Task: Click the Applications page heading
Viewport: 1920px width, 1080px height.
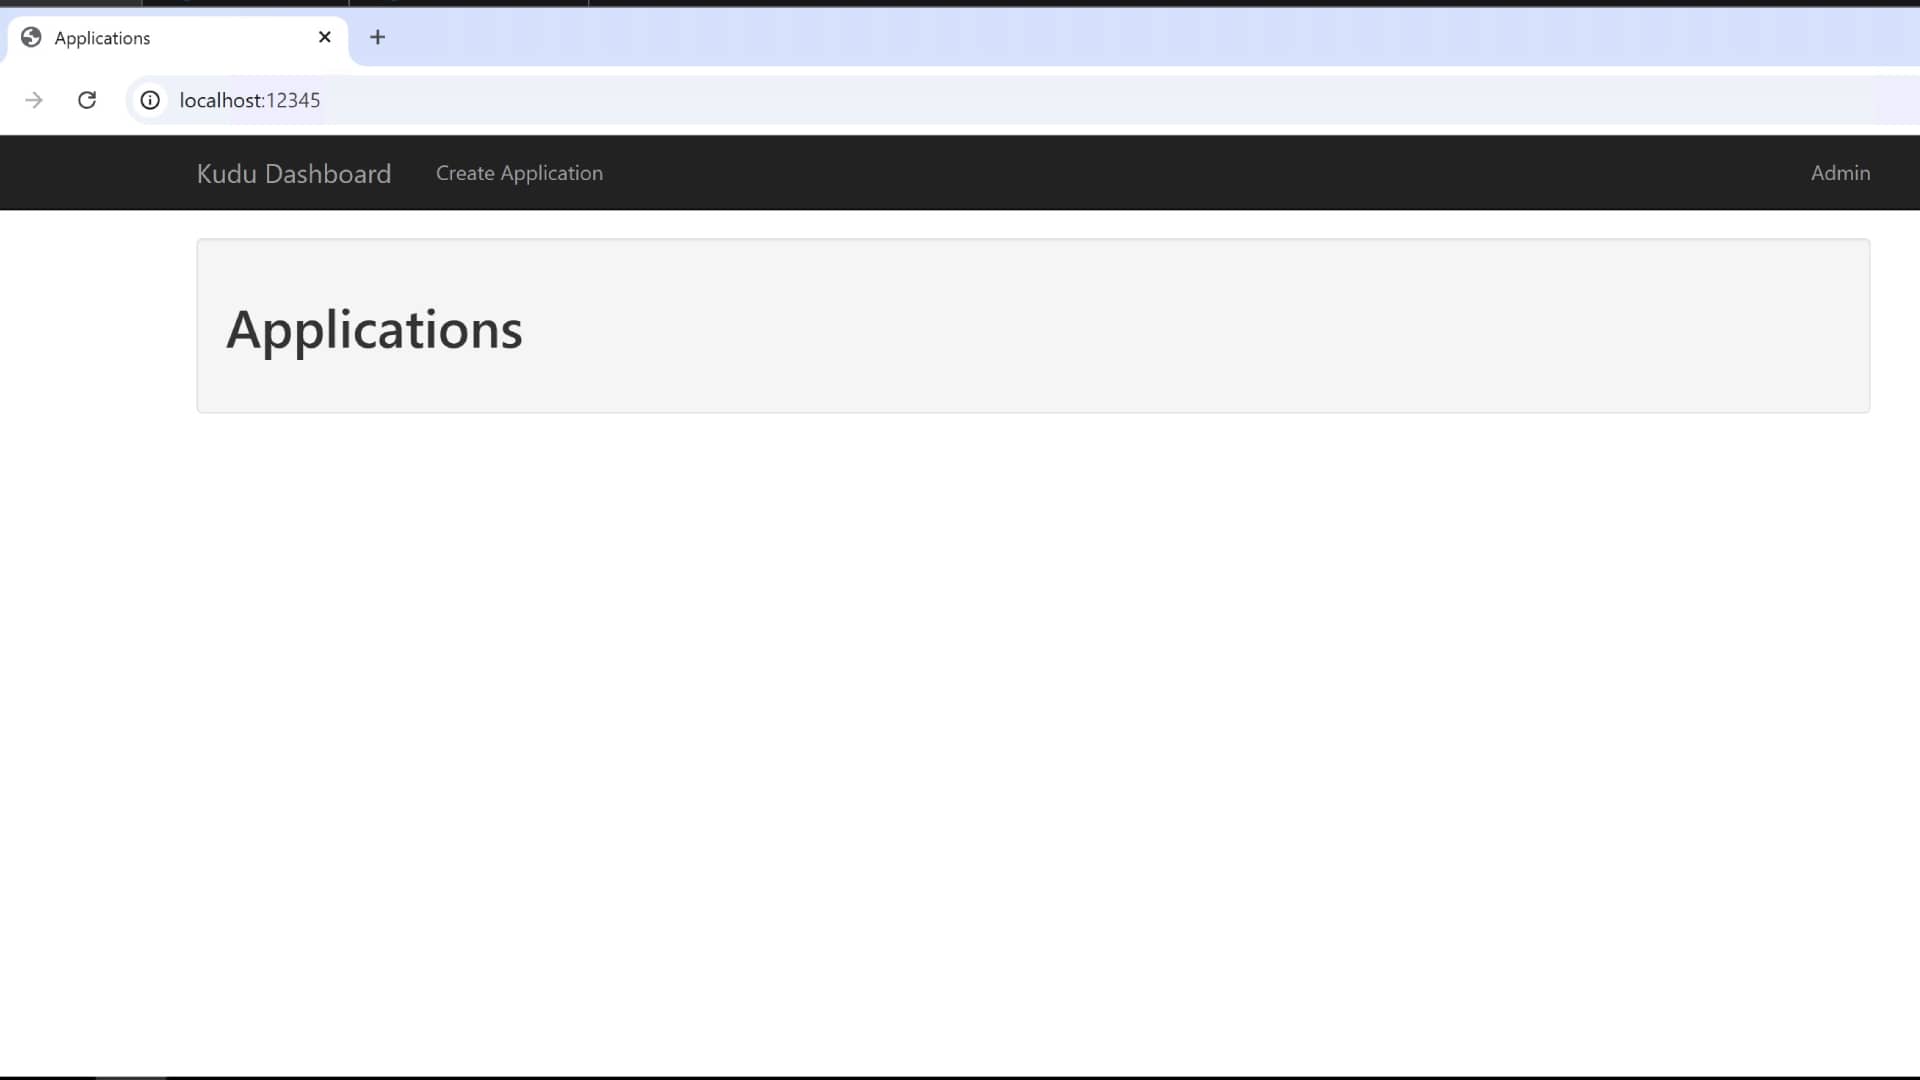Action: 374,329
